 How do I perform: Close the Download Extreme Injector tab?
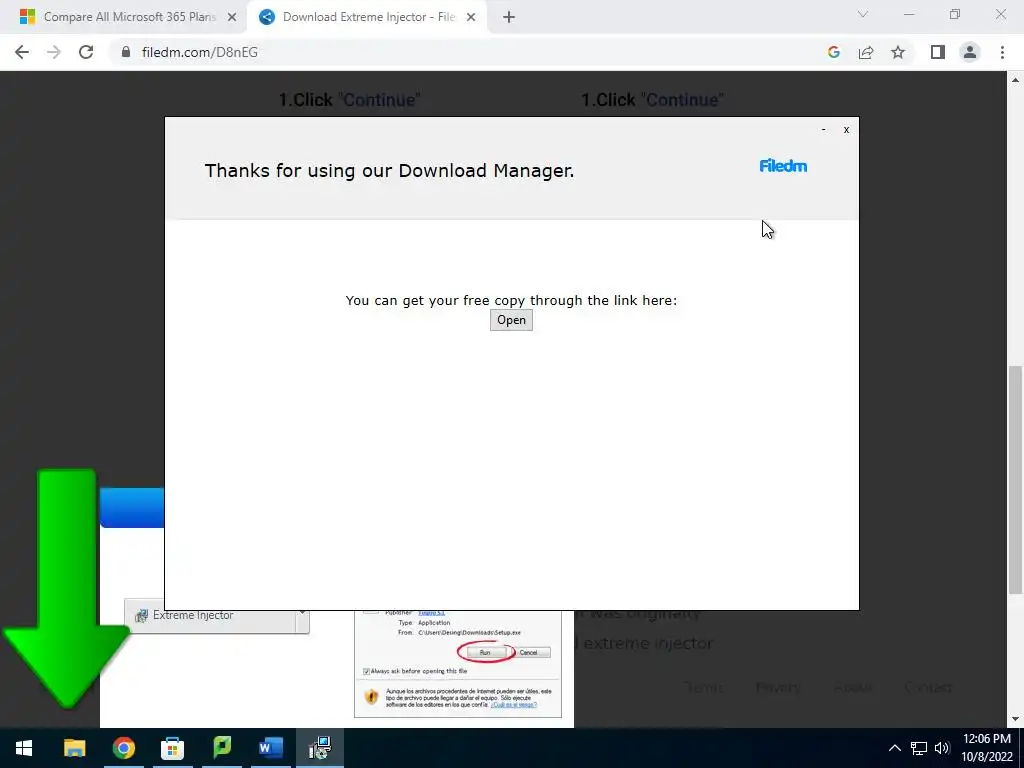(x=471, y=18)
